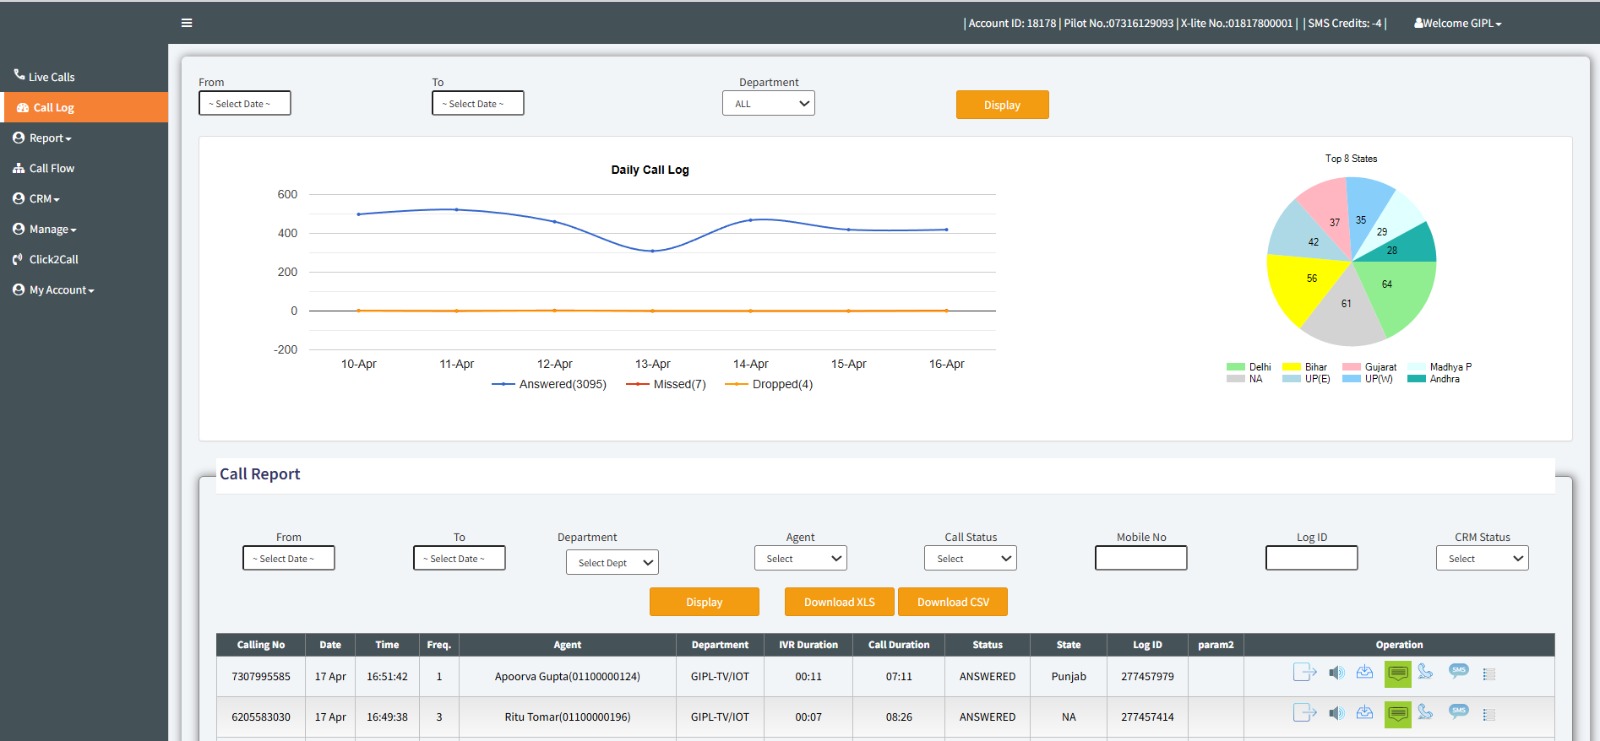Click the Download XLS button
1600x741 pixels.
click(839, 602)
